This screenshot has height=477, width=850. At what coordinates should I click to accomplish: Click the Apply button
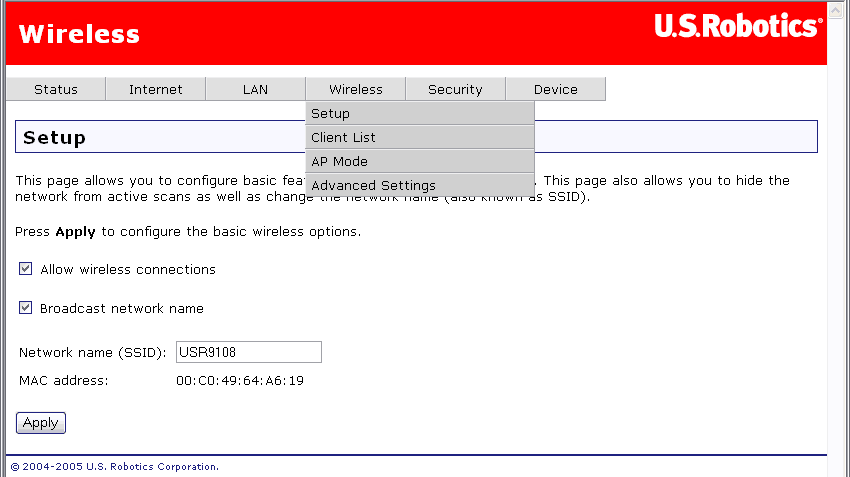[41, 423]
